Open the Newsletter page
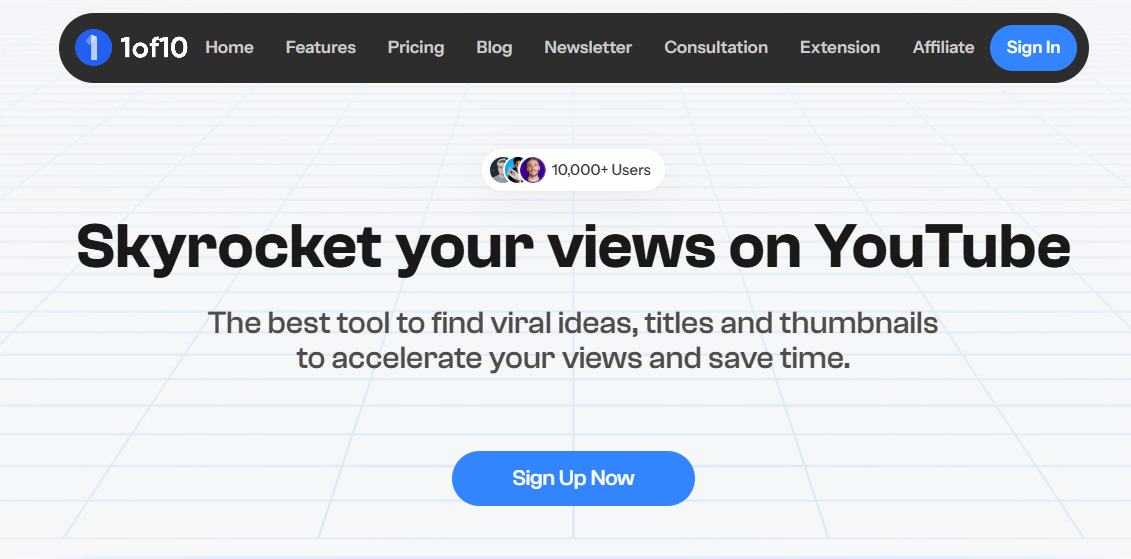This screenshot has width=1131, height=559. tap(588, 47)
